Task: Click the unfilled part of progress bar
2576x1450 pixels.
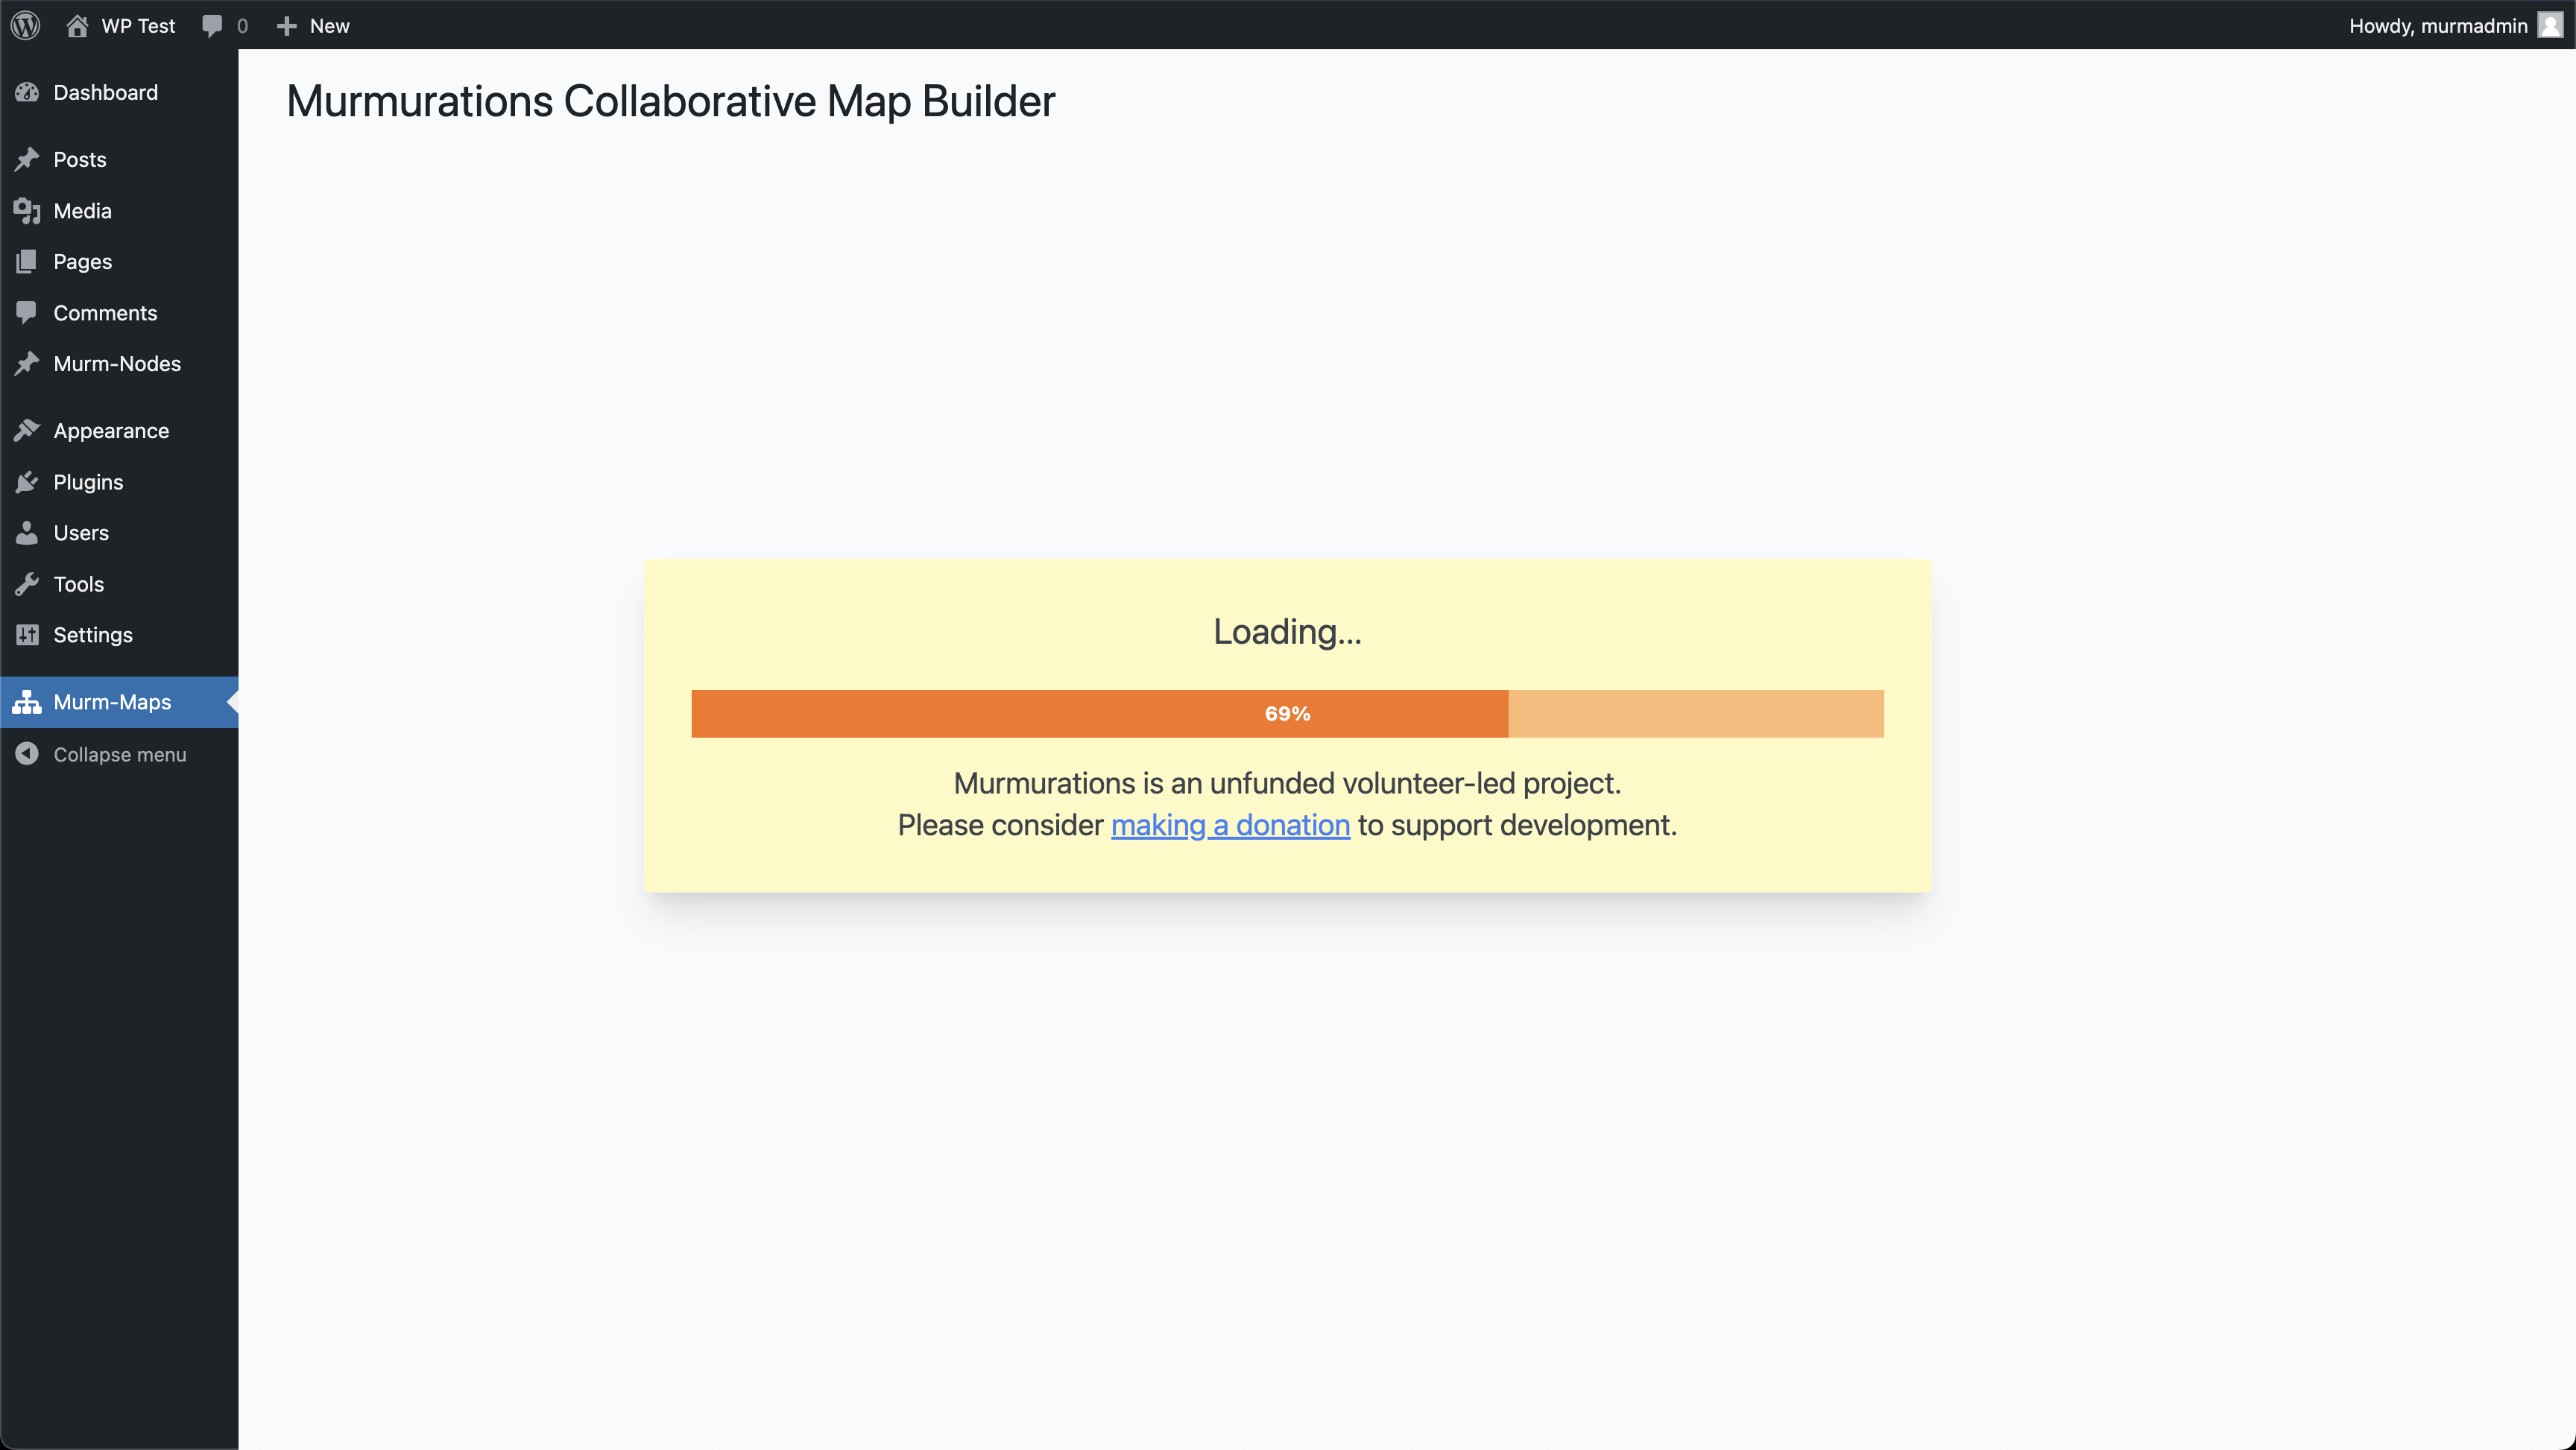Action: pos(1696,714)
